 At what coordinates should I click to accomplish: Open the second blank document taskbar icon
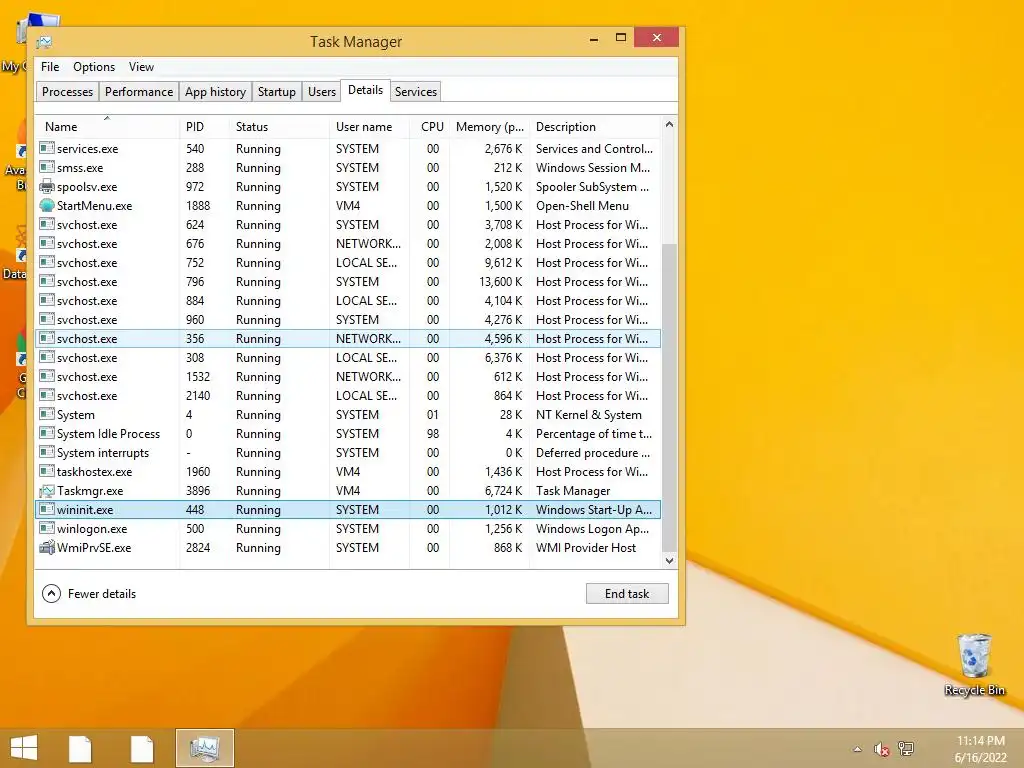(x=142, y=748)
